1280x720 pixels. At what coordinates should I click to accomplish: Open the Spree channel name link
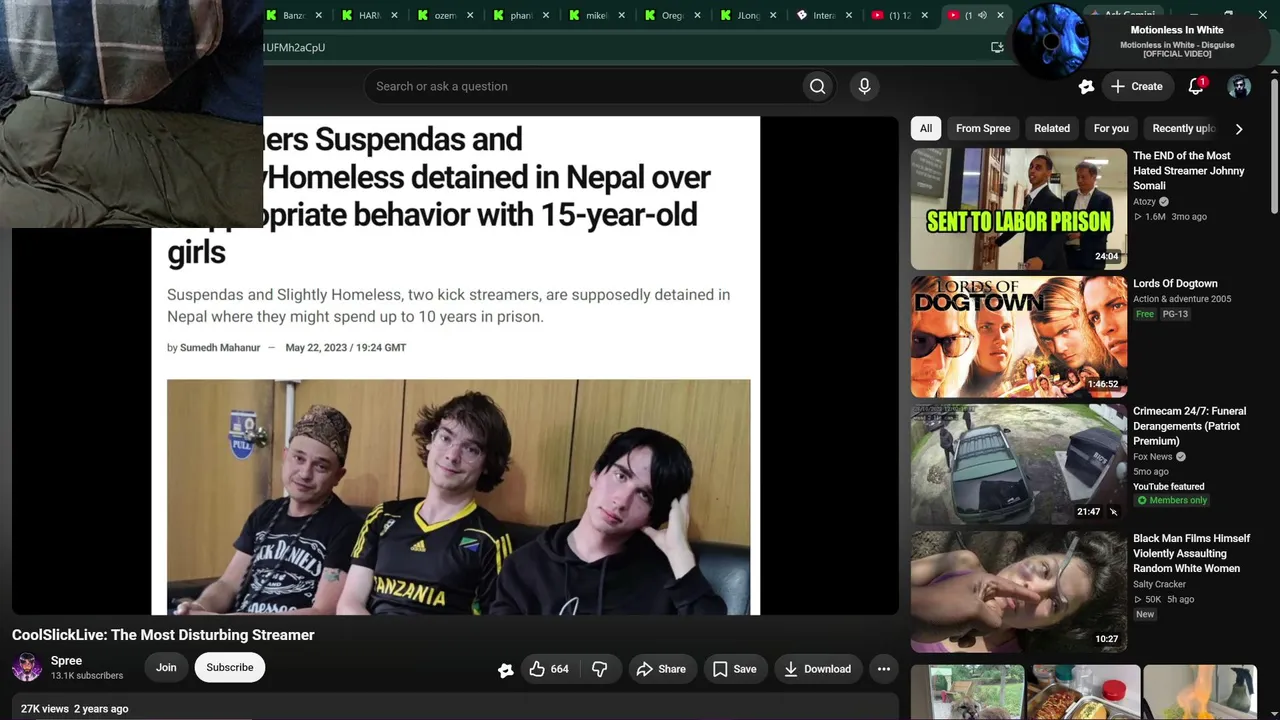click(x=66, y=661)
